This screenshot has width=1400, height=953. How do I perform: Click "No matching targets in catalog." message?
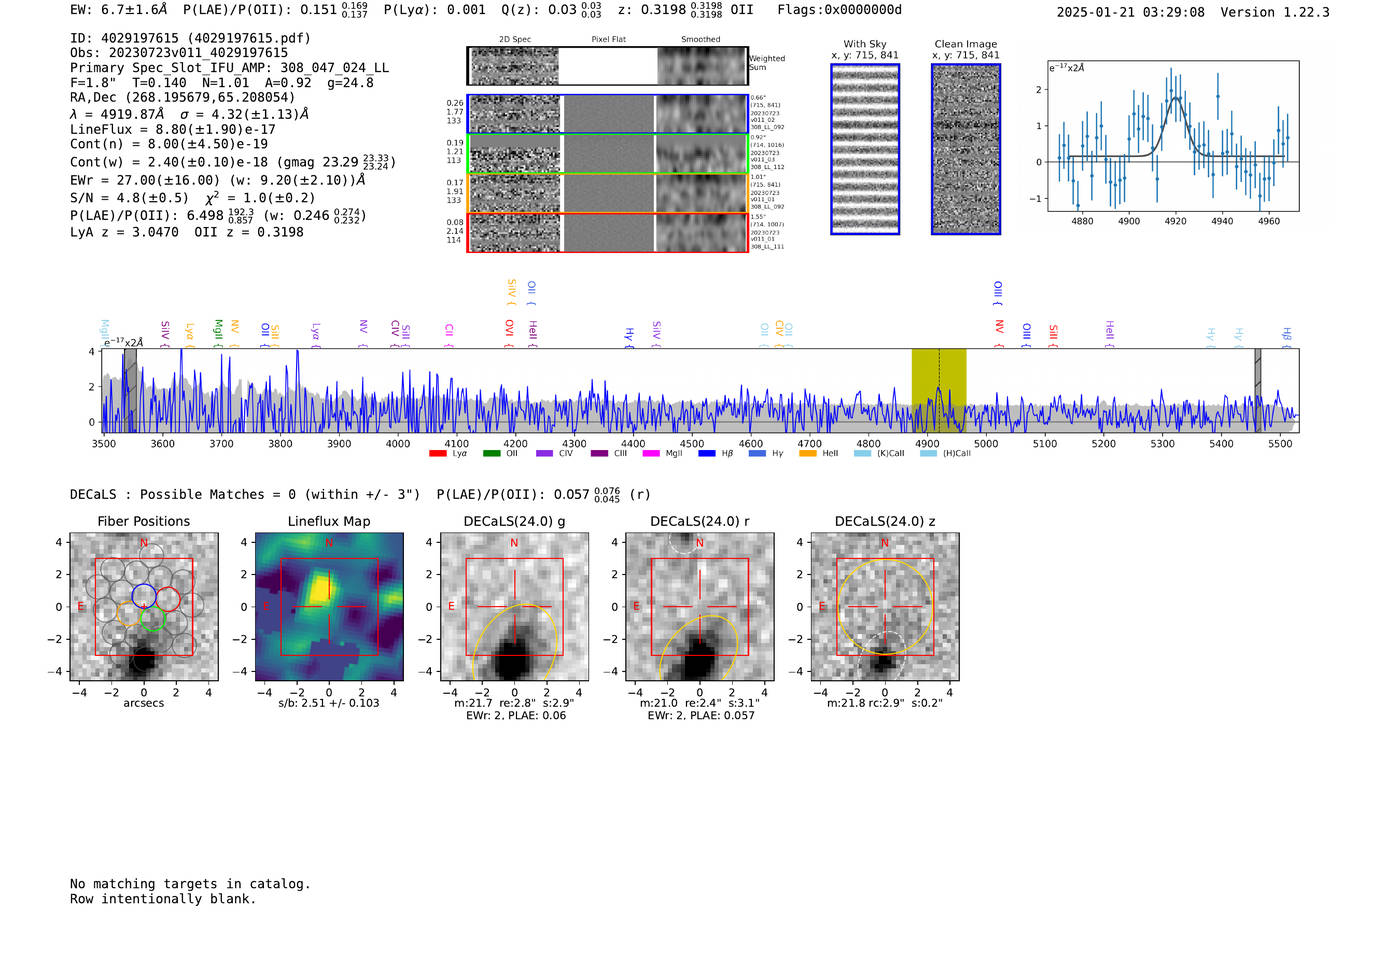click(x=190, y=884)
